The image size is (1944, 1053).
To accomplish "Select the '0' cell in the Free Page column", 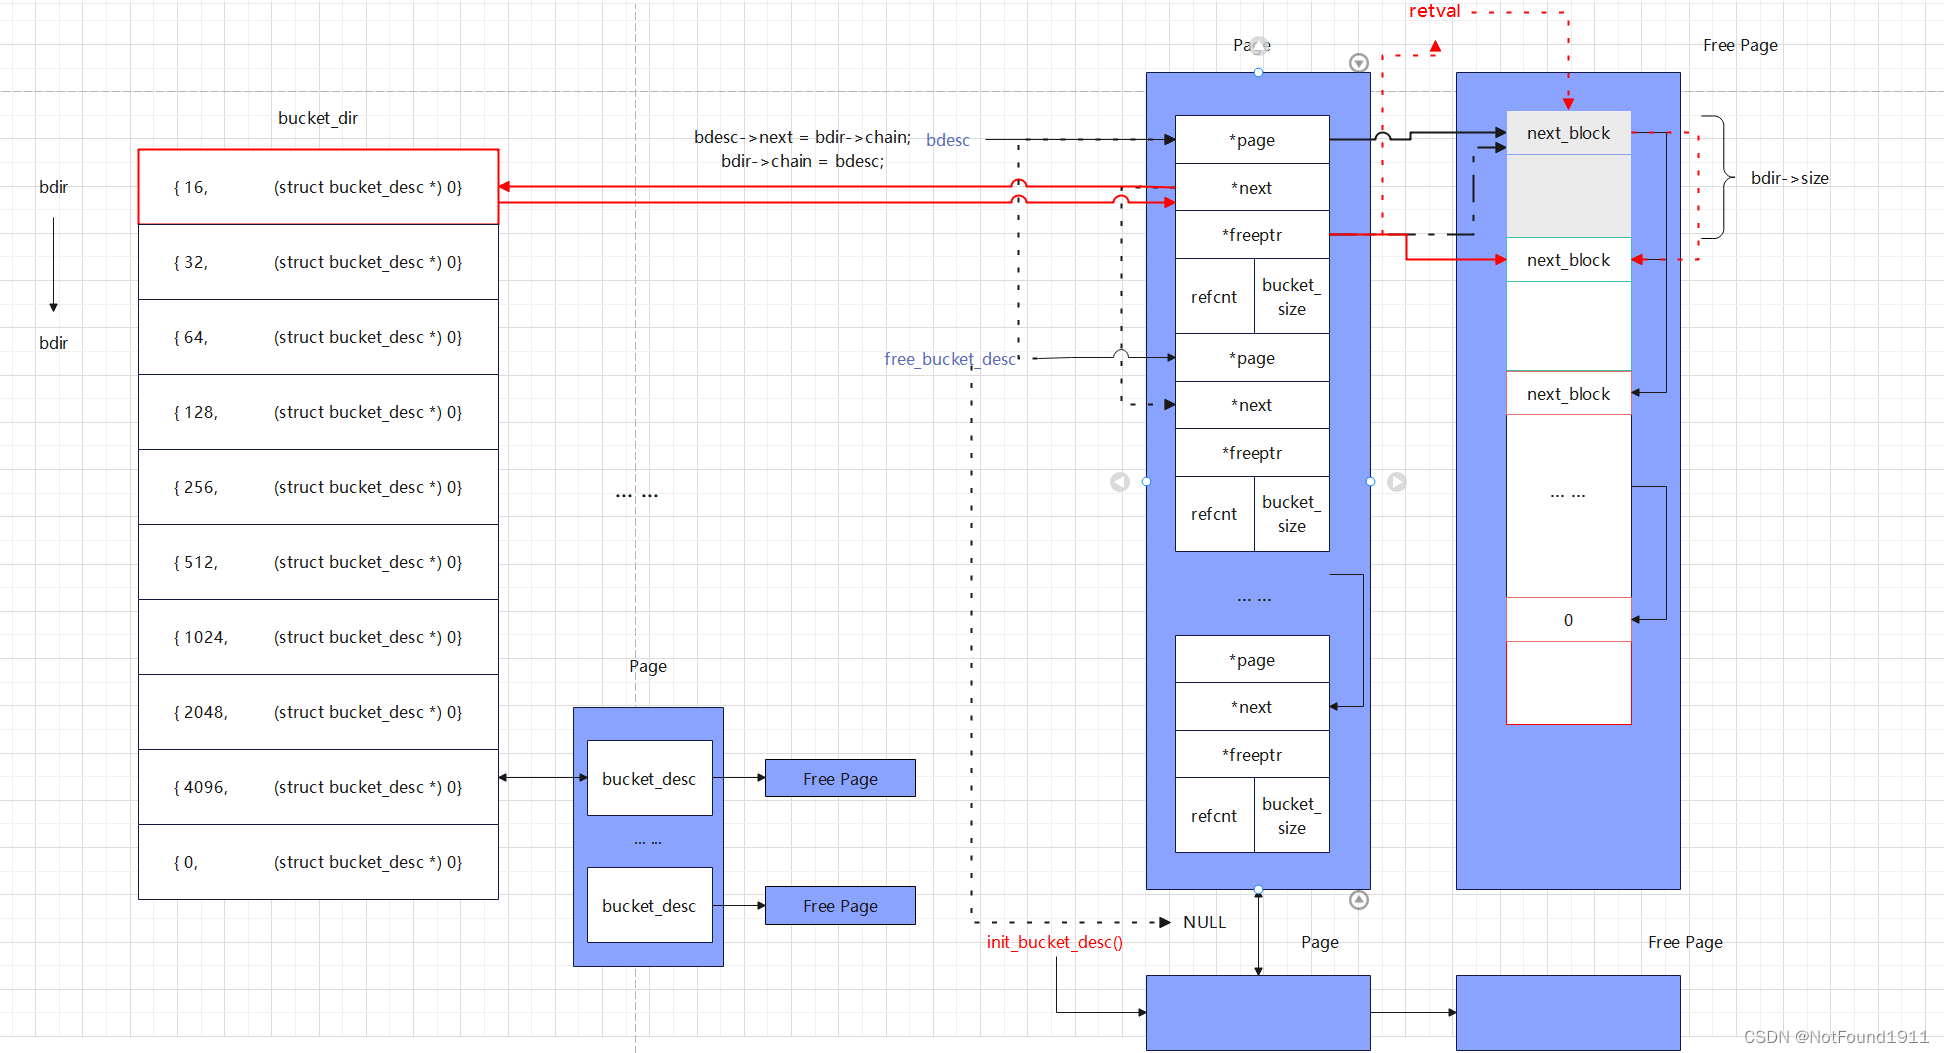I will pos(1568,620).
